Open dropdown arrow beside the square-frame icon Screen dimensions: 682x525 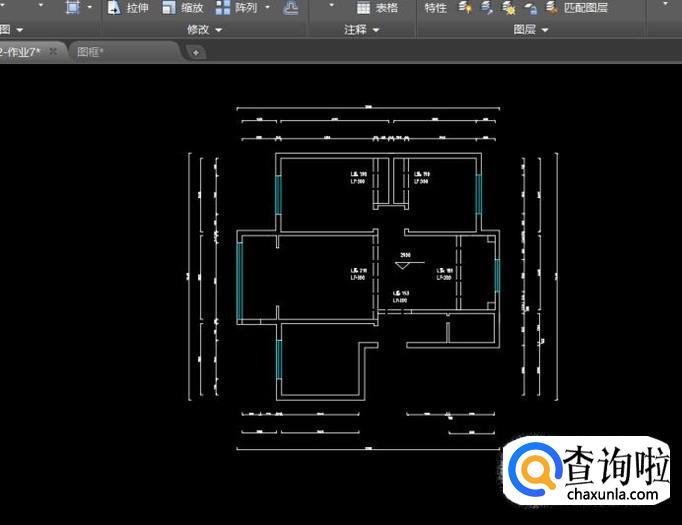point(90,7)
